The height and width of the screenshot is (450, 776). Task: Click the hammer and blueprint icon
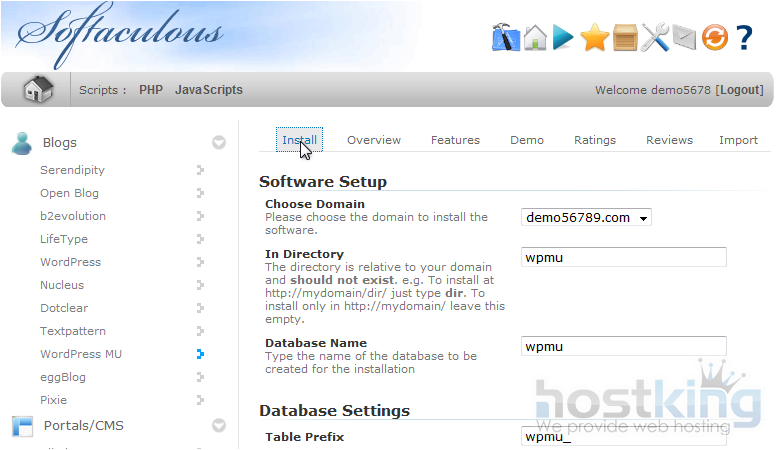[x=506, y=38]
